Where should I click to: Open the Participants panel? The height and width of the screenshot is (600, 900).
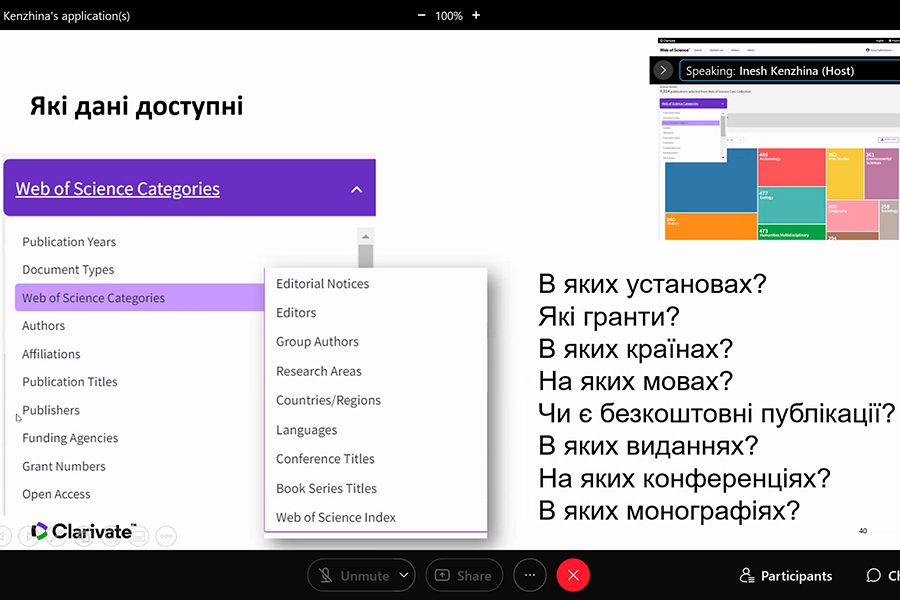coord(786,575)
